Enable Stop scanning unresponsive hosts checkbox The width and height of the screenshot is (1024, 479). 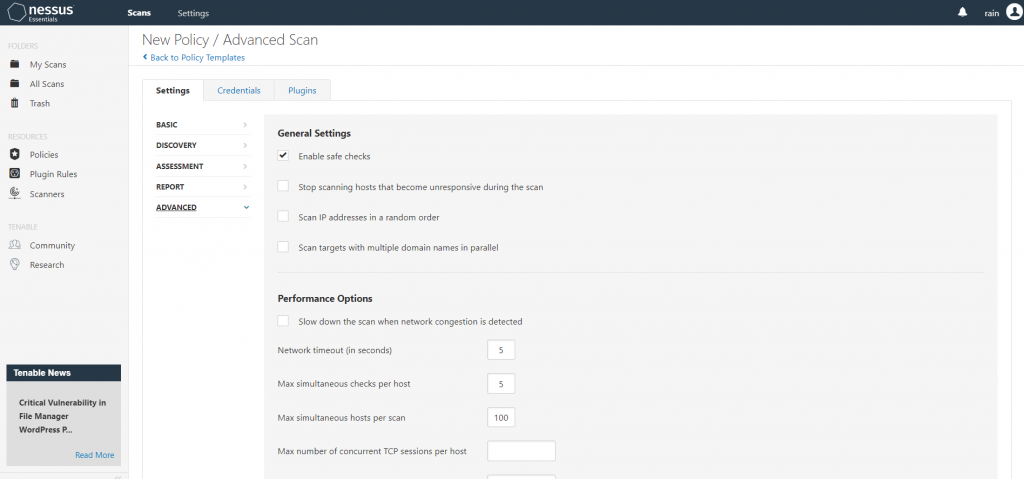click(x=283, y=186)
